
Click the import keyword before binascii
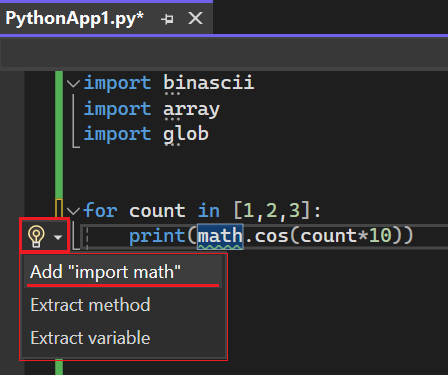pos(117,82)
